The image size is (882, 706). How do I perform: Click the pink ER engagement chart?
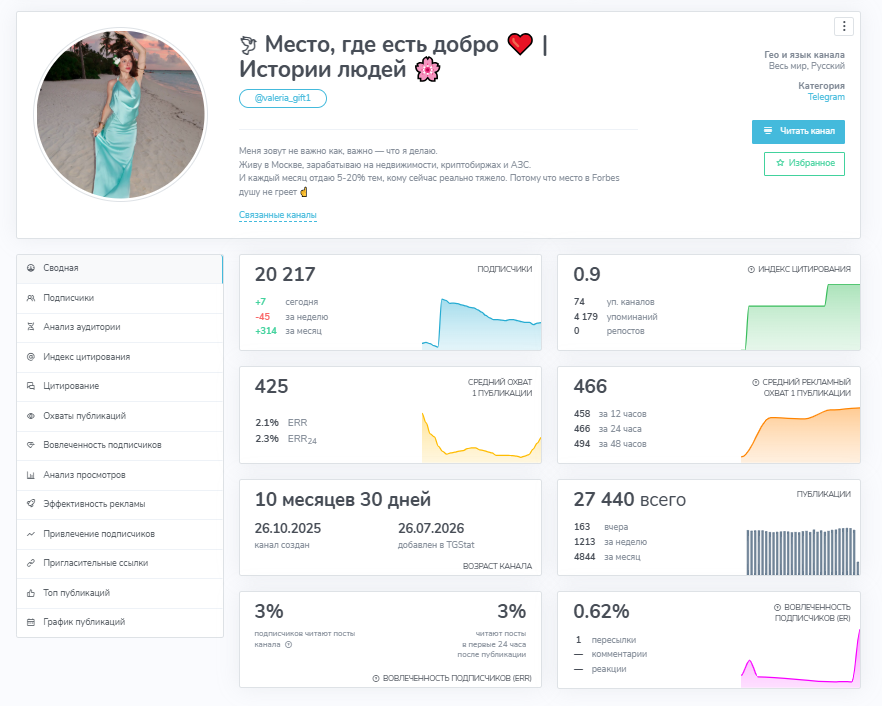pyautogui.click(x=800, y=658)
